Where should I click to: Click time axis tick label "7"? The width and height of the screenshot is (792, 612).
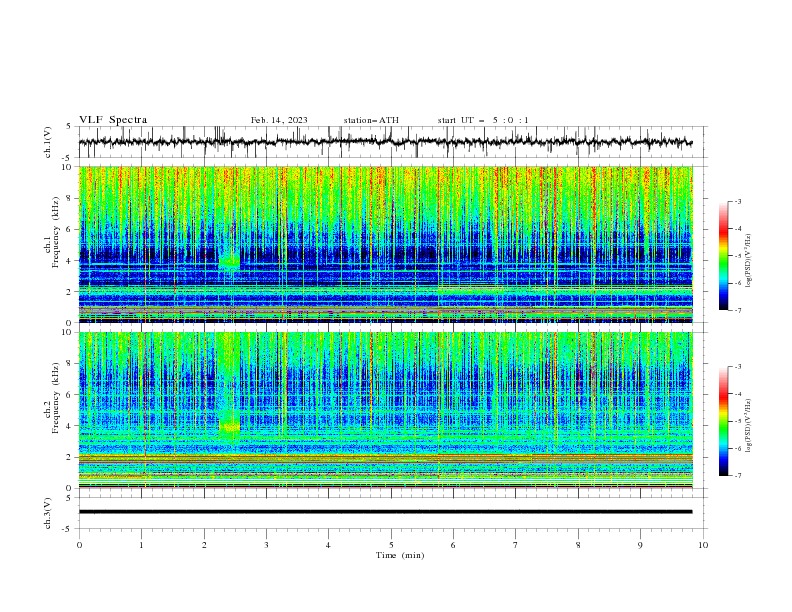[515, 545]
